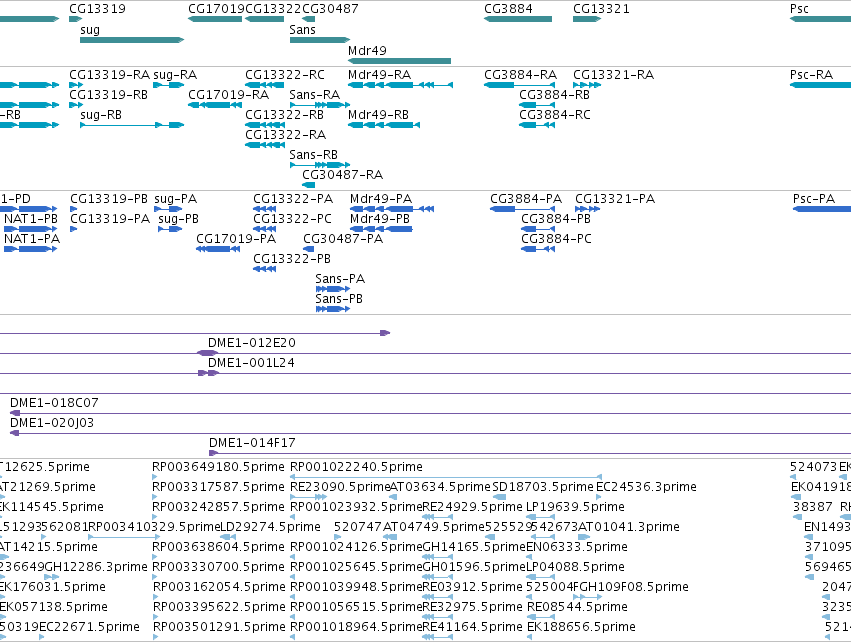
Task: Click EST label RP001018964.5prime
Action: coord(356,627)
